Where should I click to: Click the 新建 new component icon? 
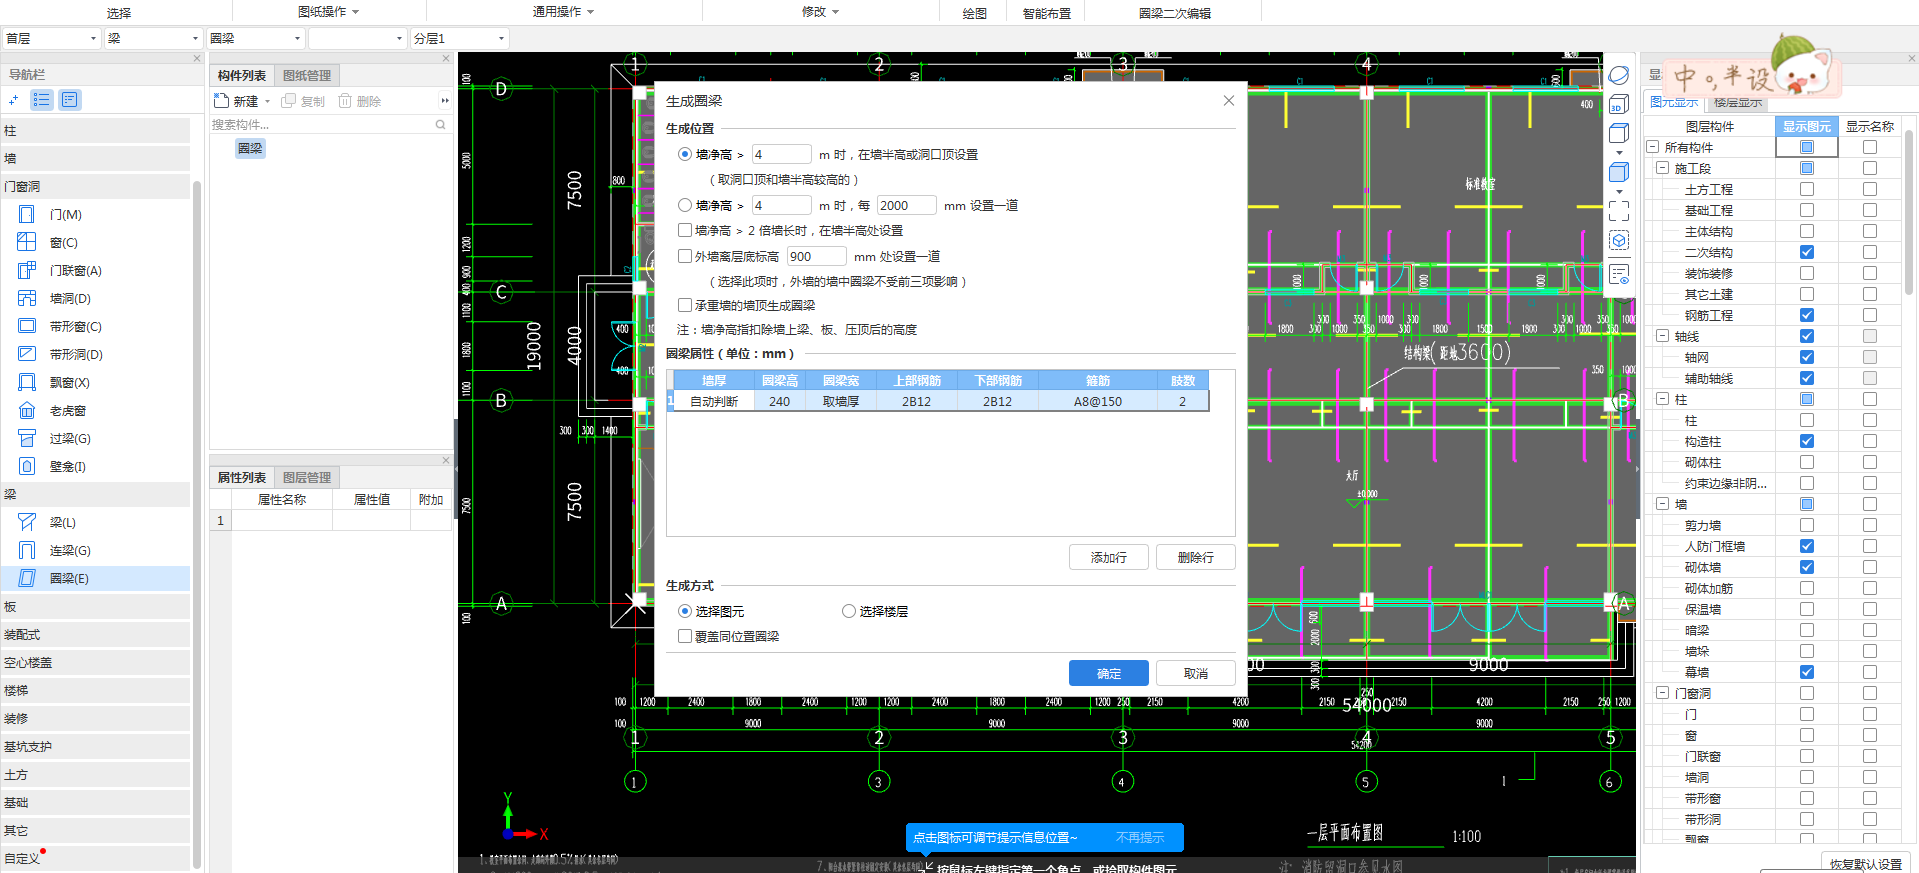(222, 100)
